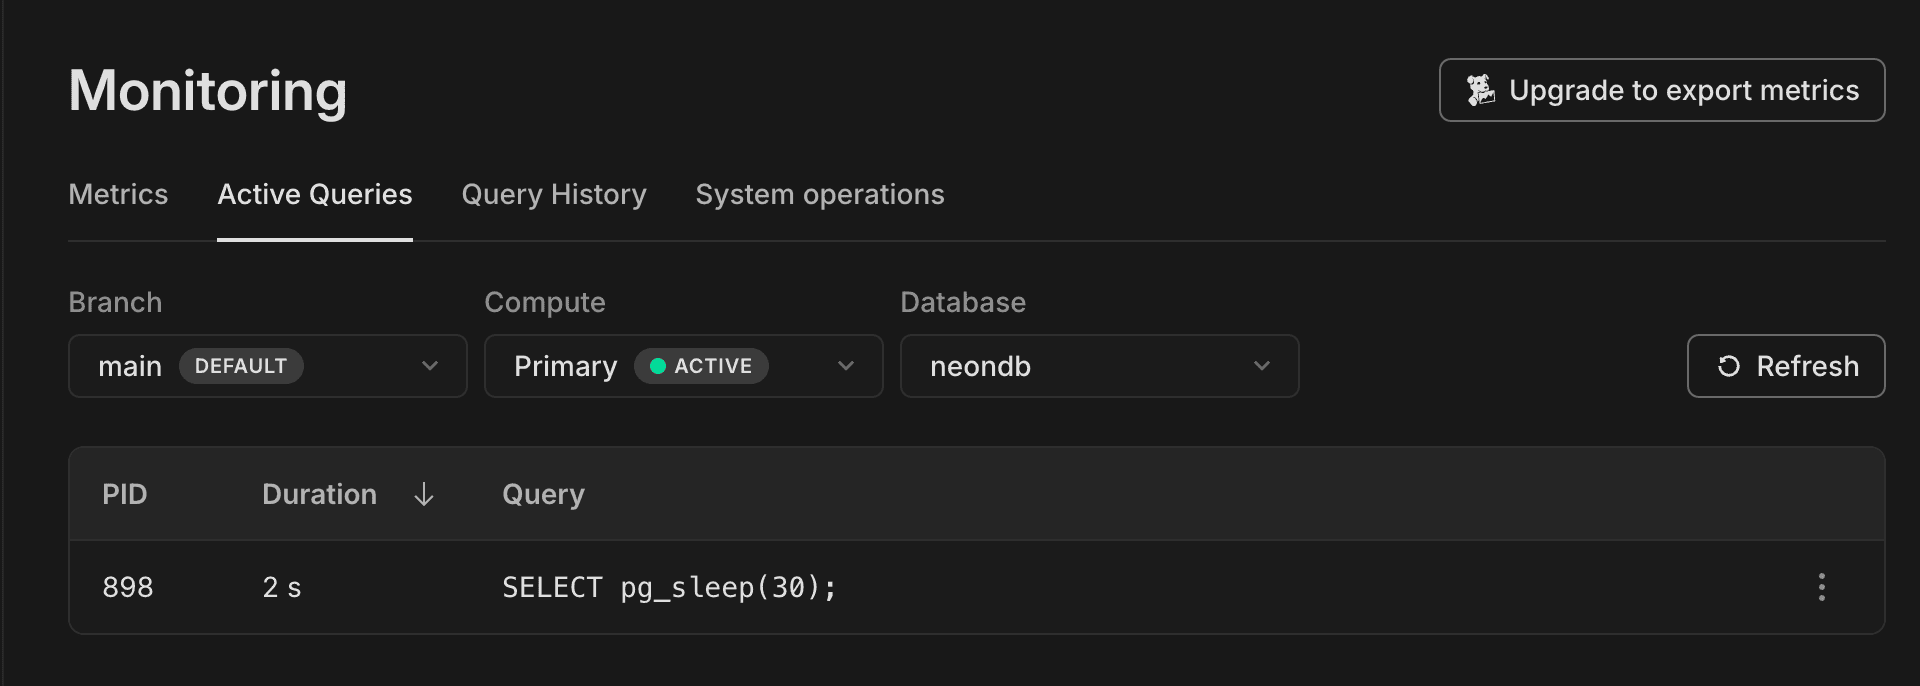The height and width of the screenshot is (686, 1920).
Task: Switch to the Query History tab
Action: (552, 194)
